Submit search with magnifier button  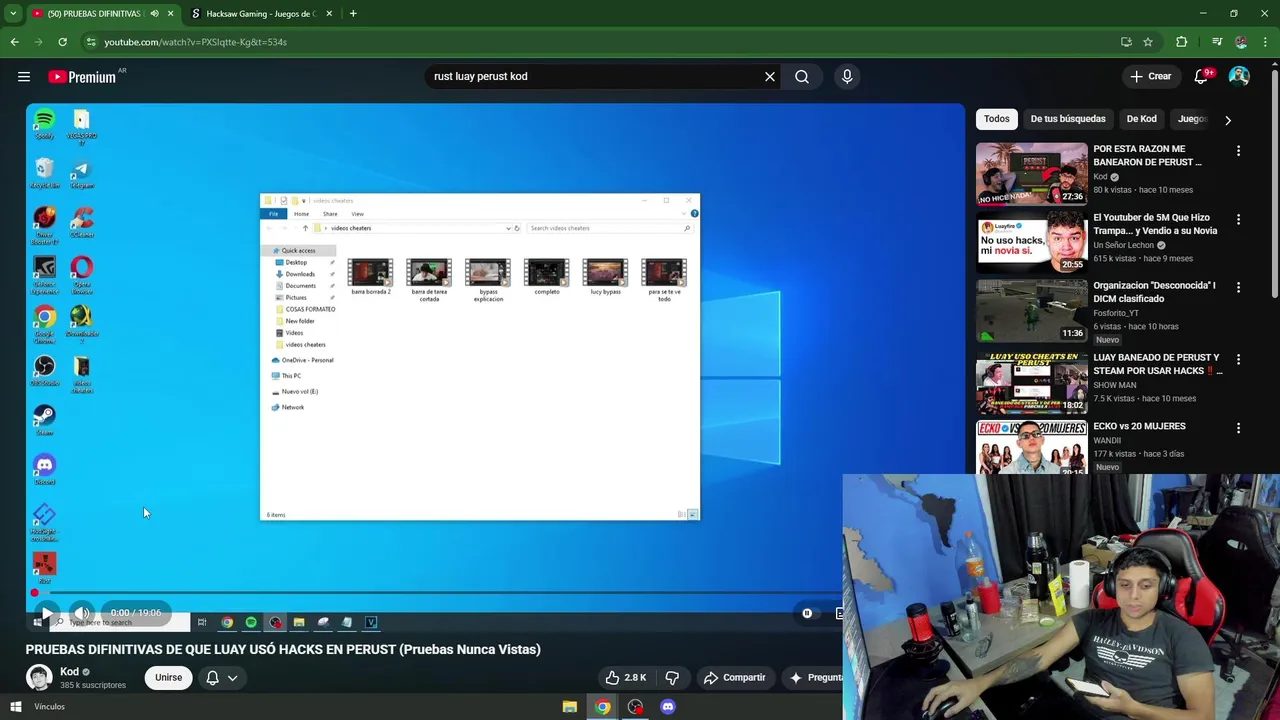(802, 76)
